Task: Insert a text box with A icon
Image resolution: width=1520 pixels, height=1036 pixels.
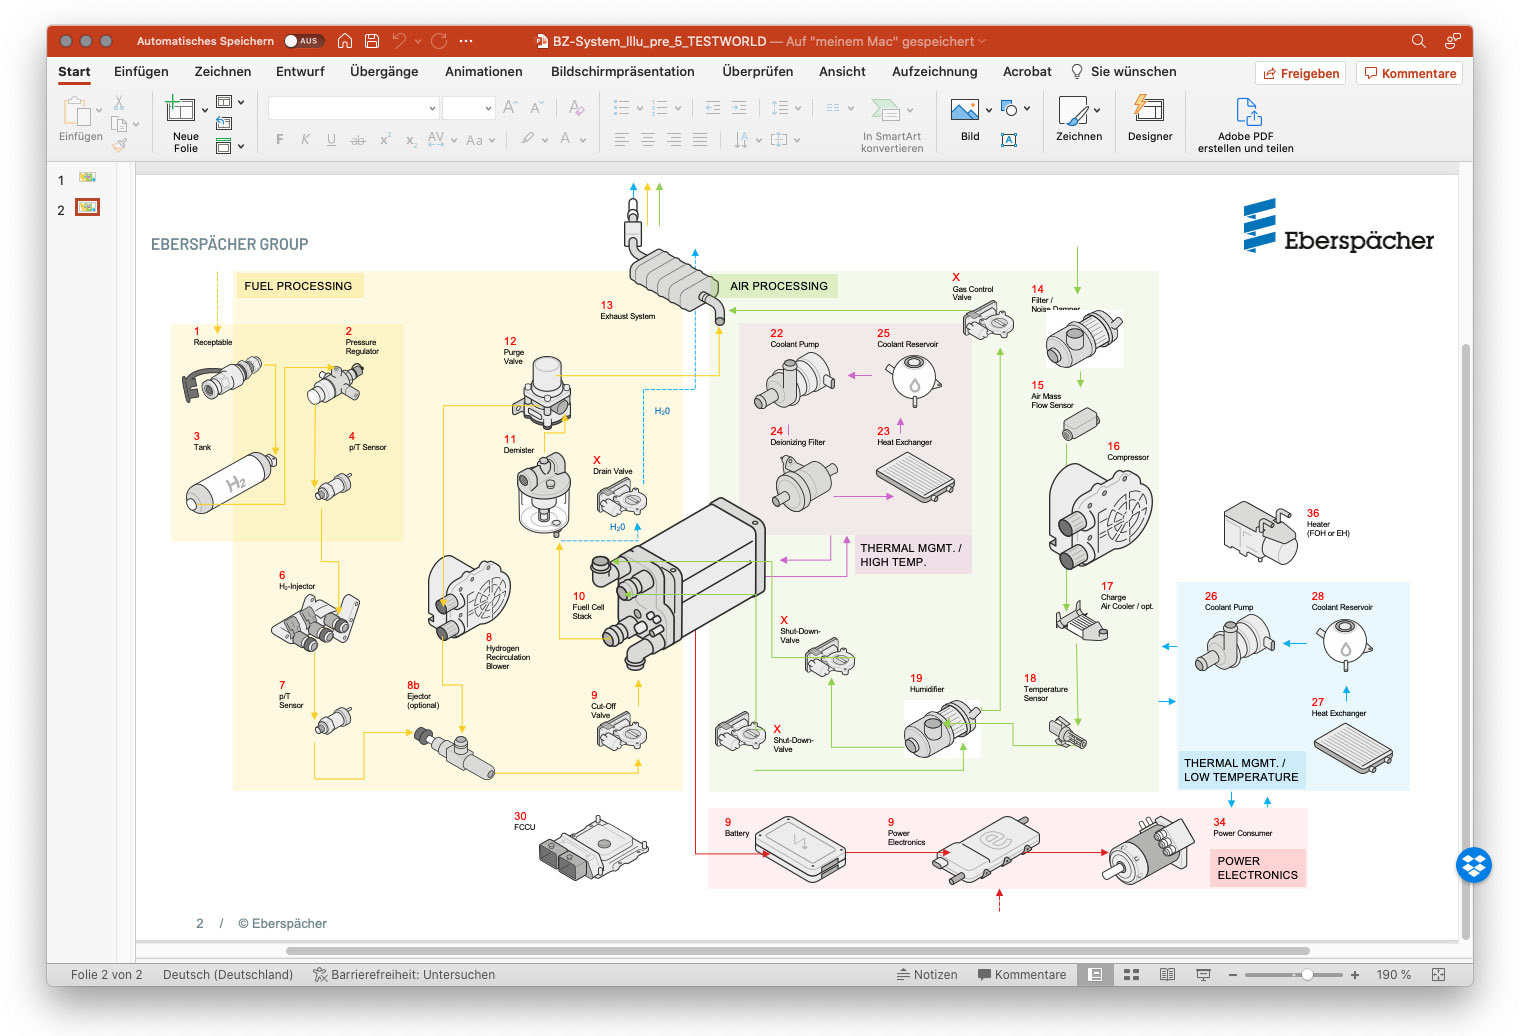Action: pos(1009,140)
